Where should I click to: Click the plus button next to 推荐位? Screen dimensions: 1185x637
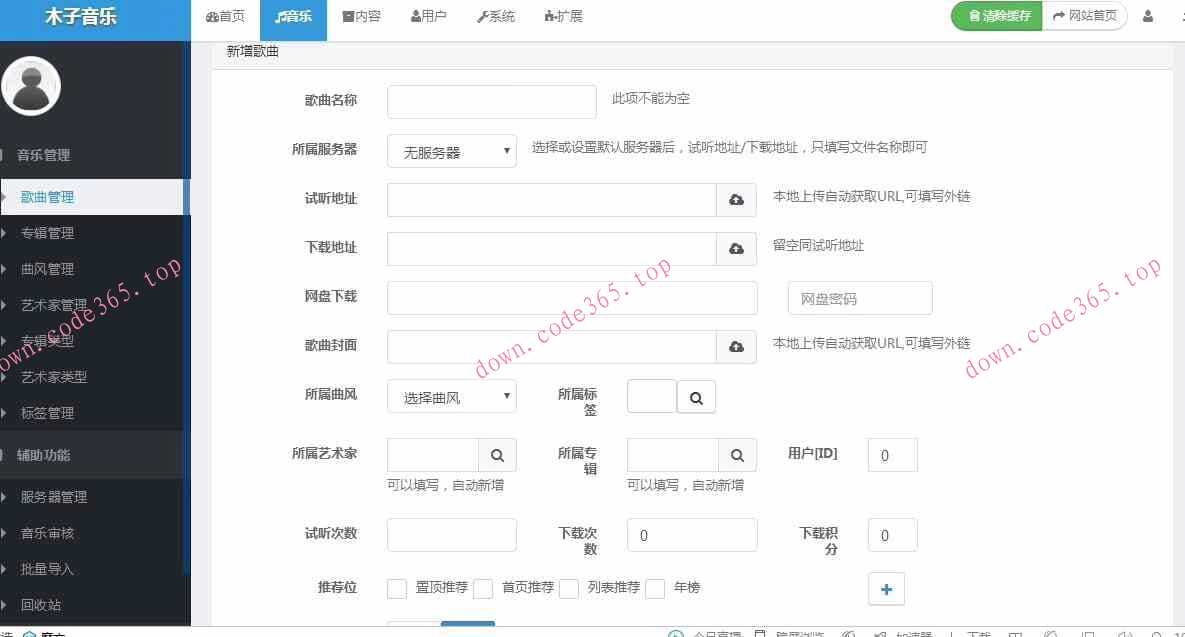click(886, 589)
